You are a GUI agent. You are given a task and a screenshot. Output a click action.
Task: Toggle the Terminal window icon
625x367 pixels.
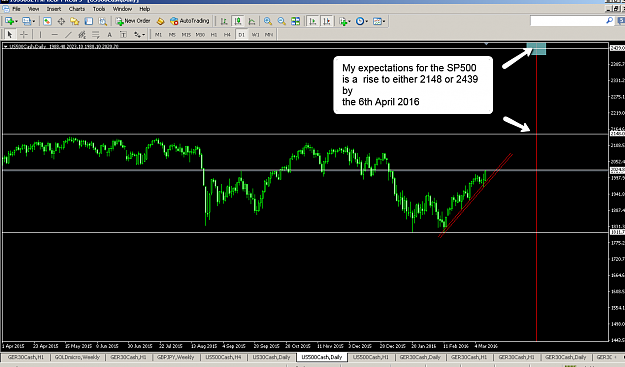click(x=88, y=21)
